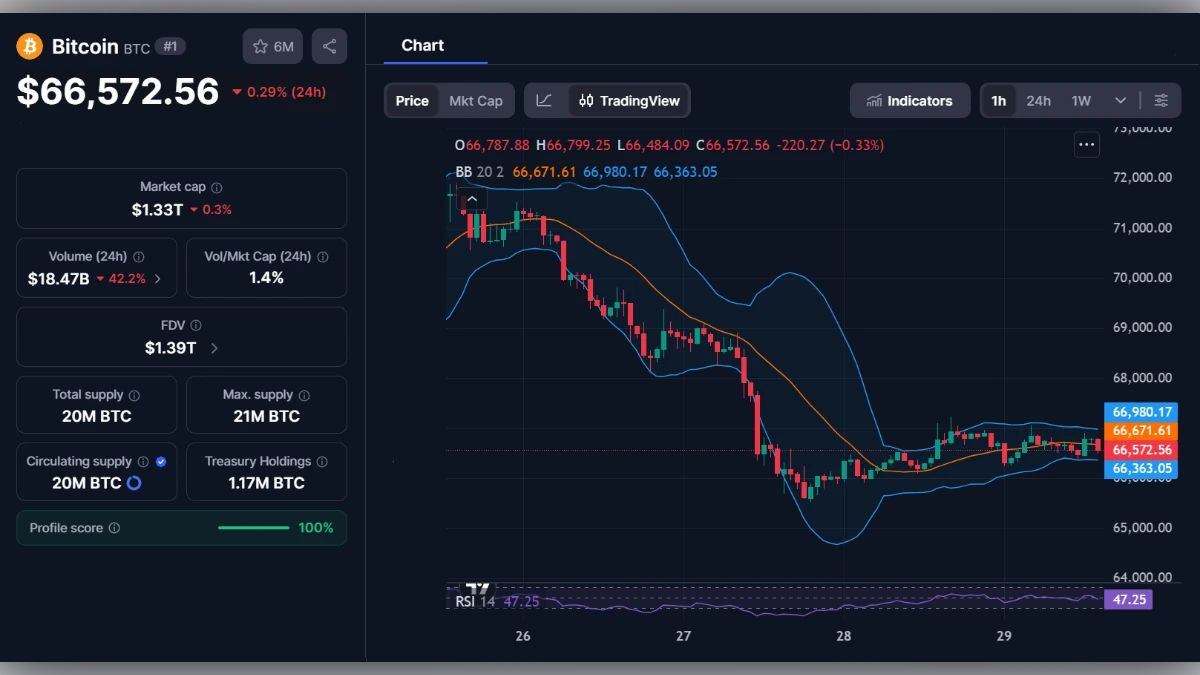
Task: Click the verified badge beside Circulating supply
Action: 159,461
